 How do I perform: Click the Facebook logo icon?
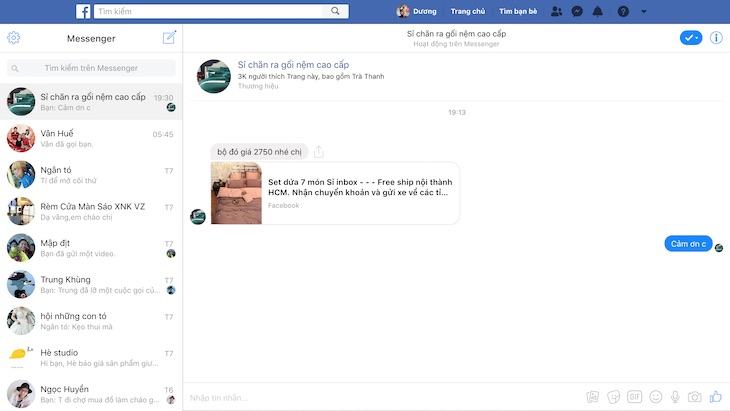83,11
